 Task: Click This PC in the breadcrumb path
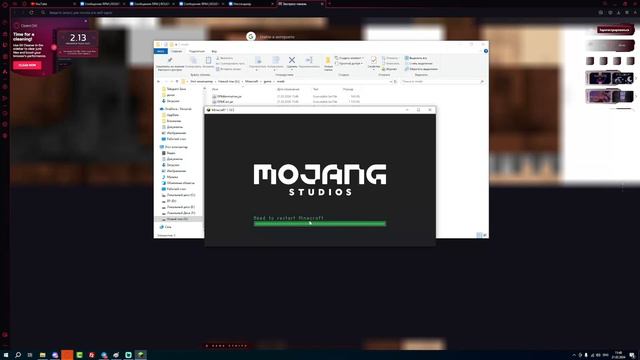pyautogui.click(x=202, y=82)
